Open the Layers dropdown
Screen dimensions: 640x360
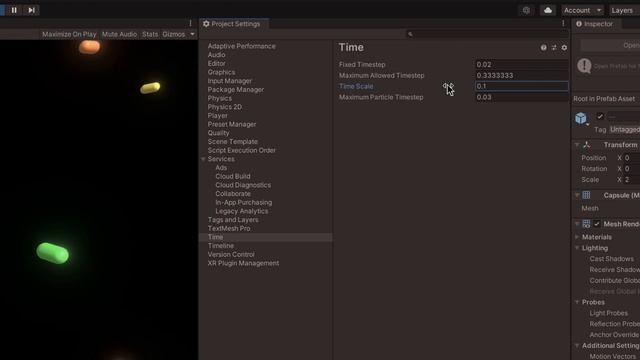623,10
